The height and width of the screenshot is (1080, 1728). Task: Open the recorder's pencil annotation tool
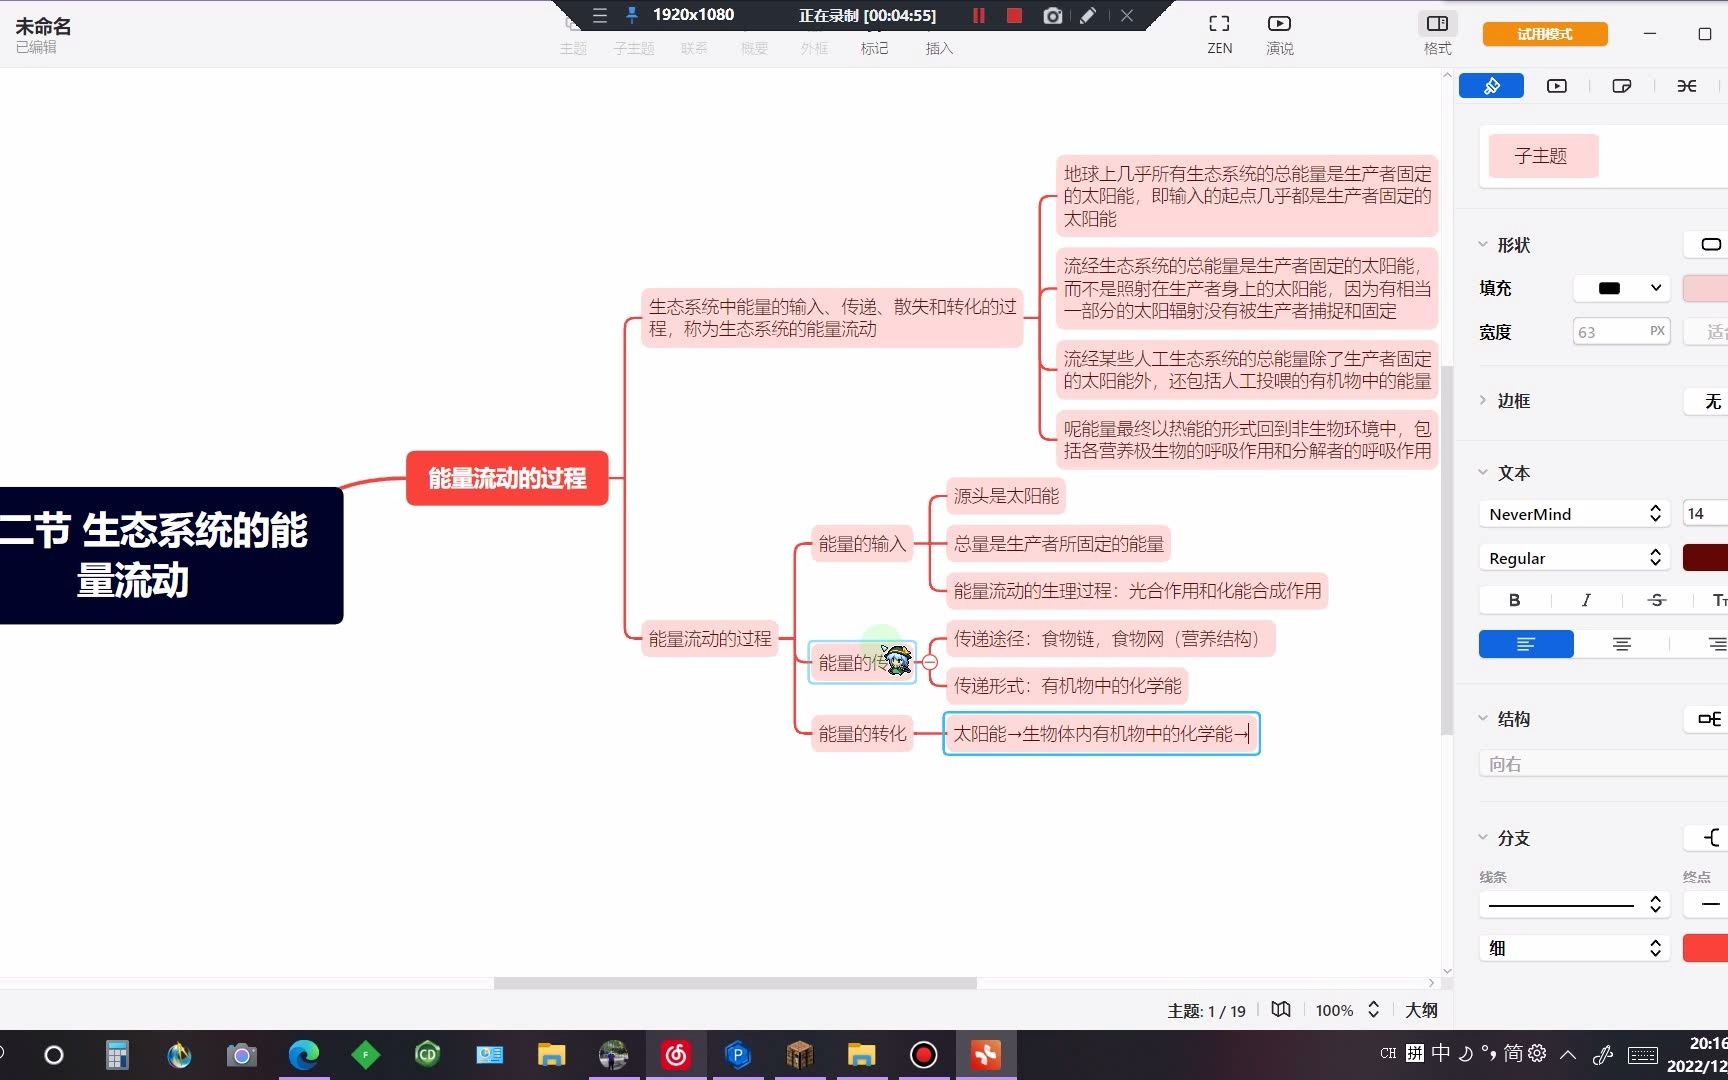coord(1088,15)
